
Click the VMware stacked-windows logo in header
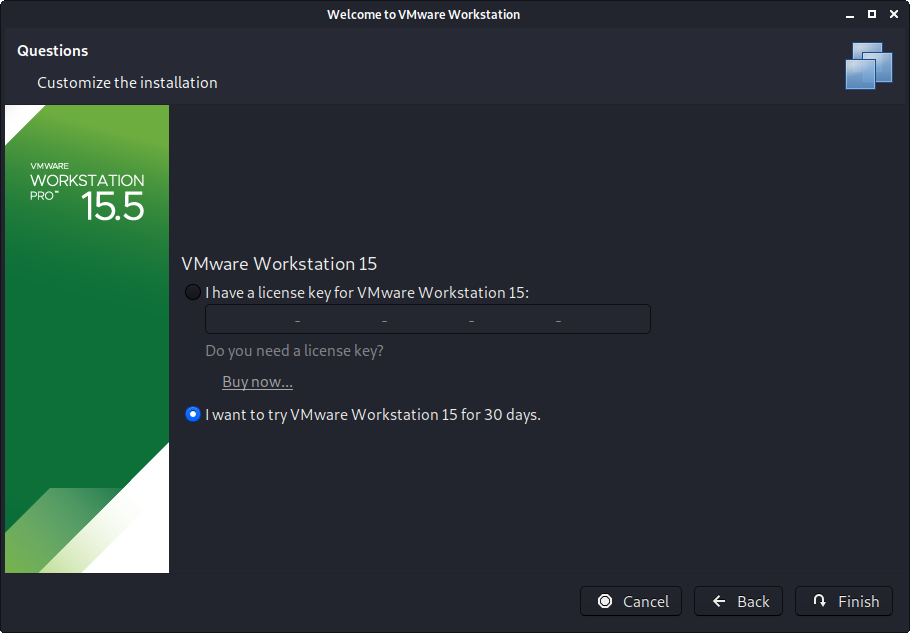(868, 66)
